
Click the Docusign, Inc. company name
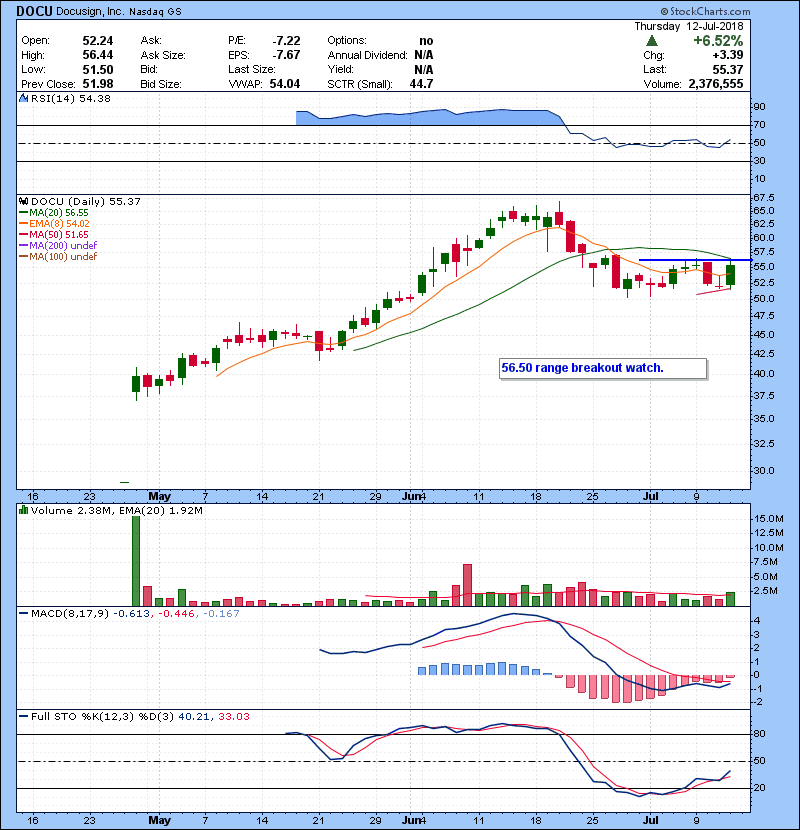pos(90,11)
